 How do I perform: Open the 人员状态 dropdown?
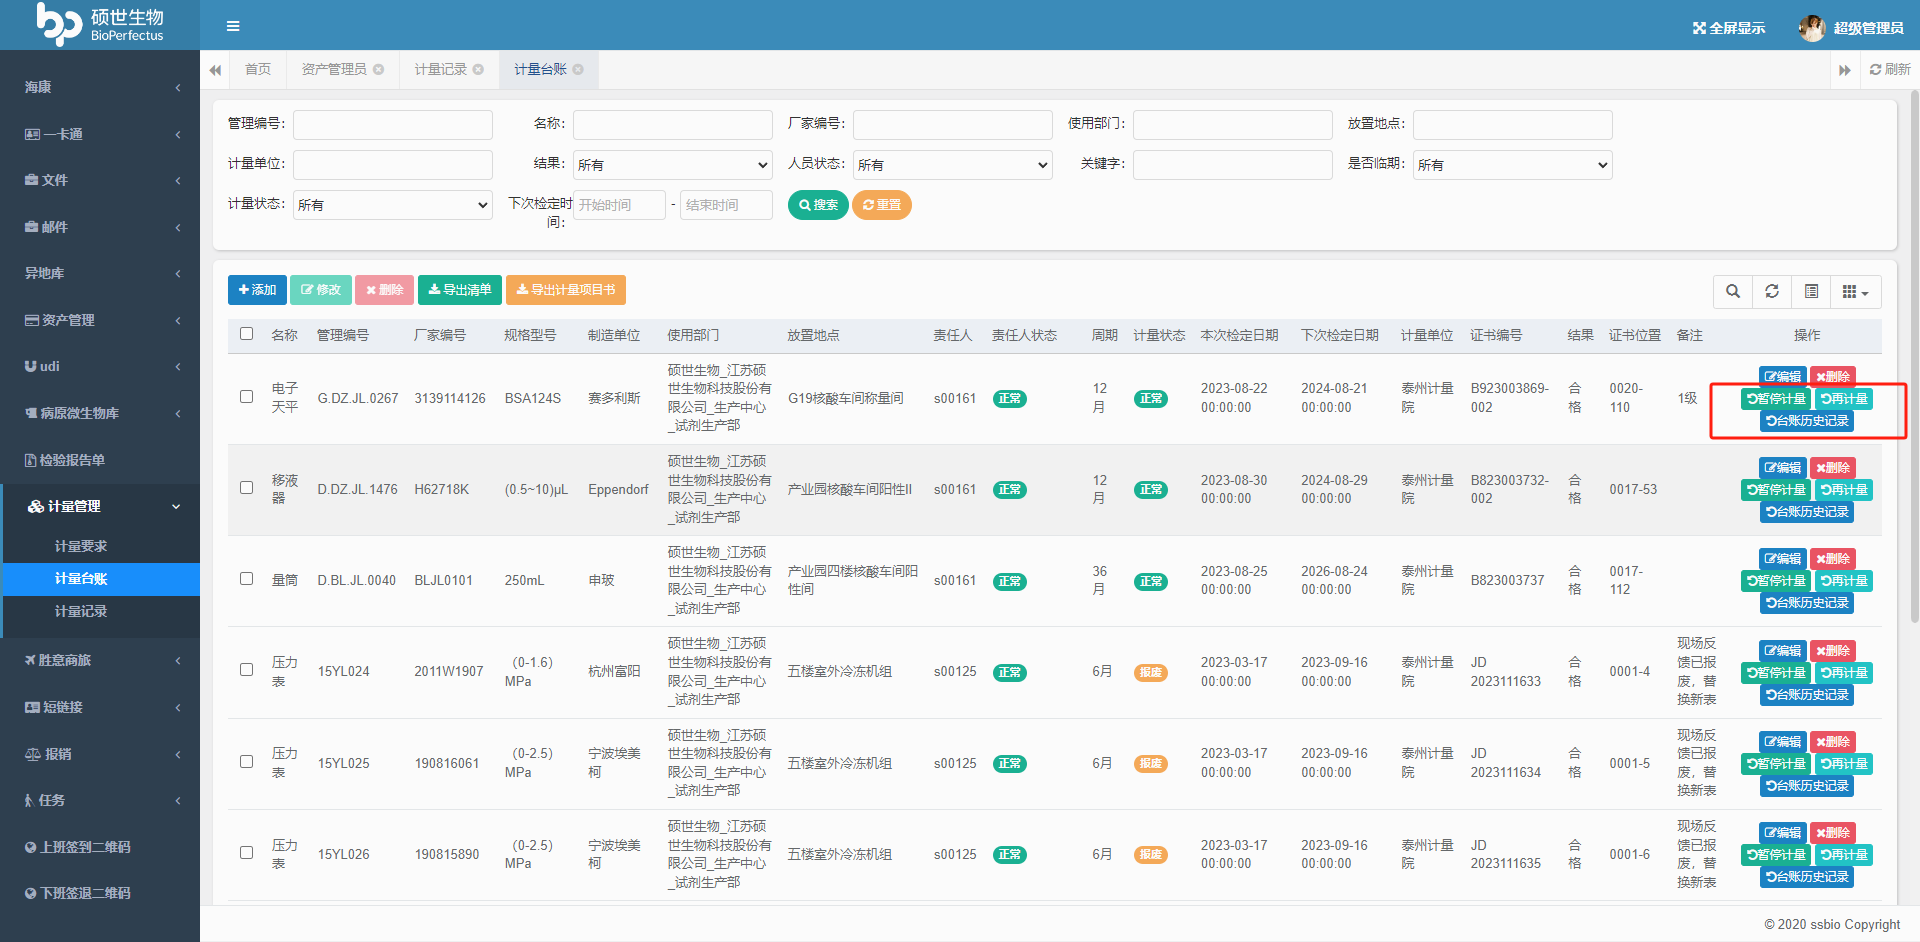[953, 165]
